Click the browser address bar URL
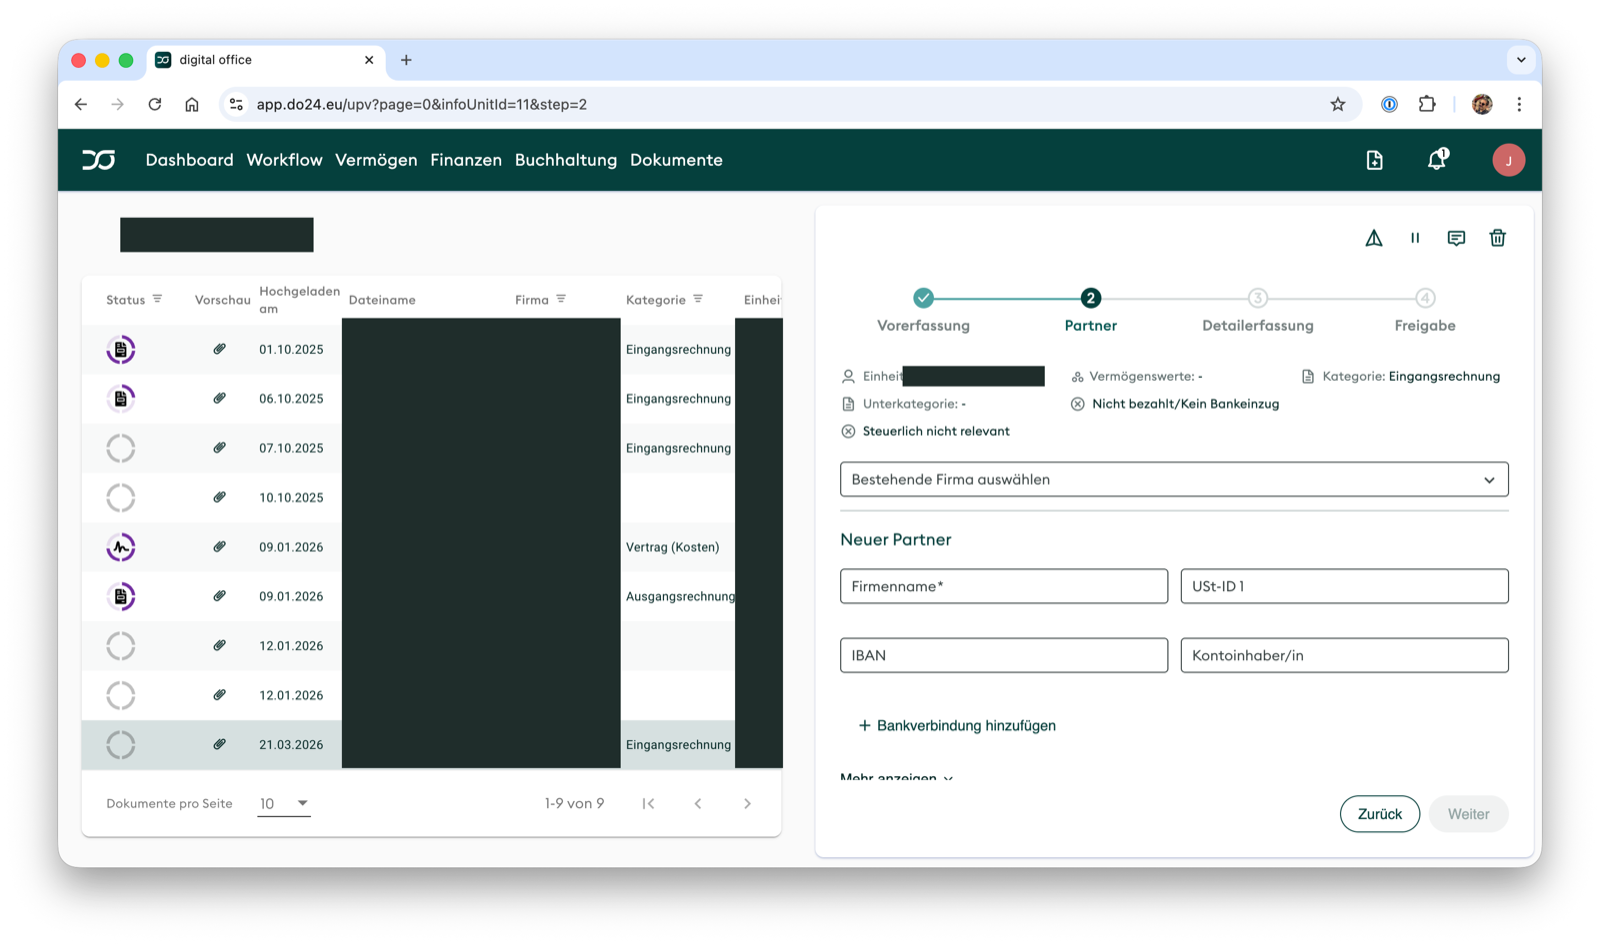Screen dimensions: 1600x944 pos(421,104)
